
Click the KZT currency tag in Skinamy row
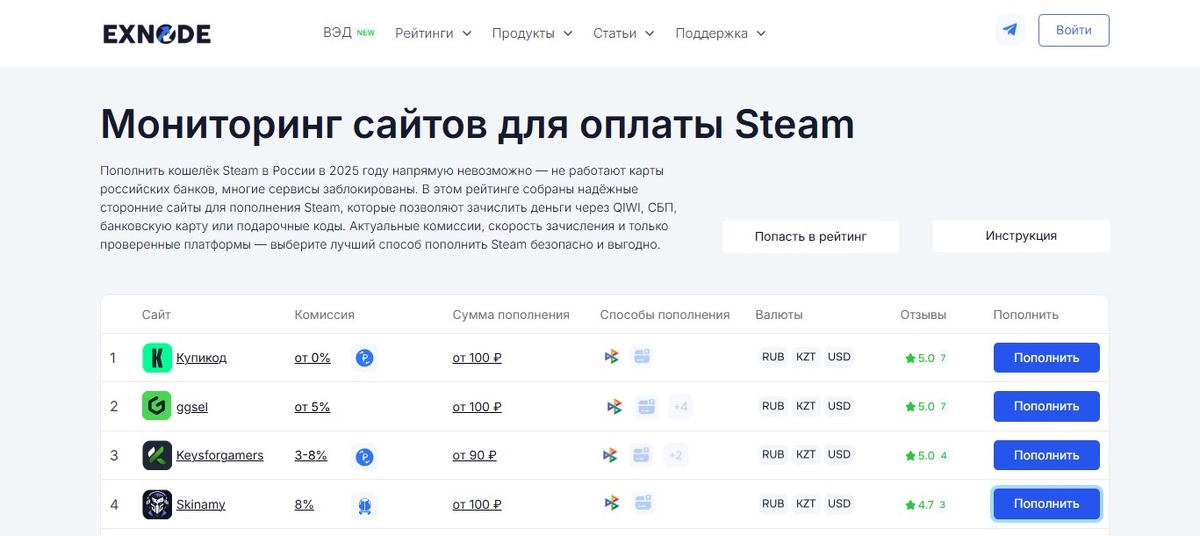click(x=806, y=504)
